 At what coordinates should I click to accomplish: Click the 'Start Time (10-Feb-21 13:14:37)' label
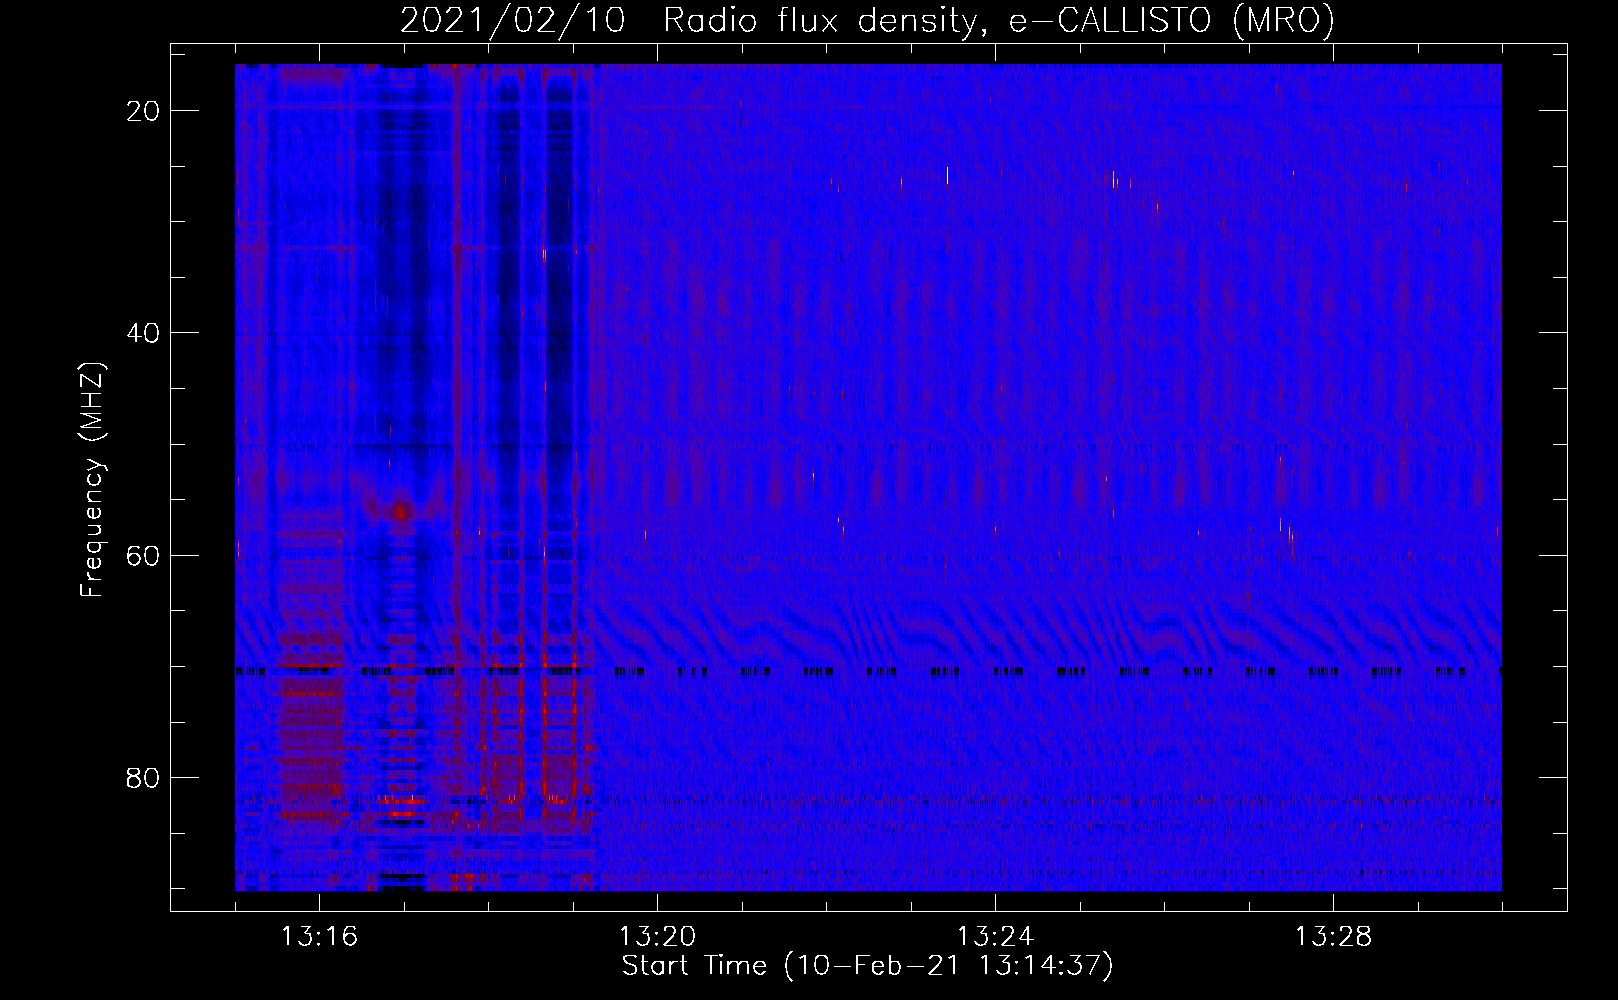[867, 966]
